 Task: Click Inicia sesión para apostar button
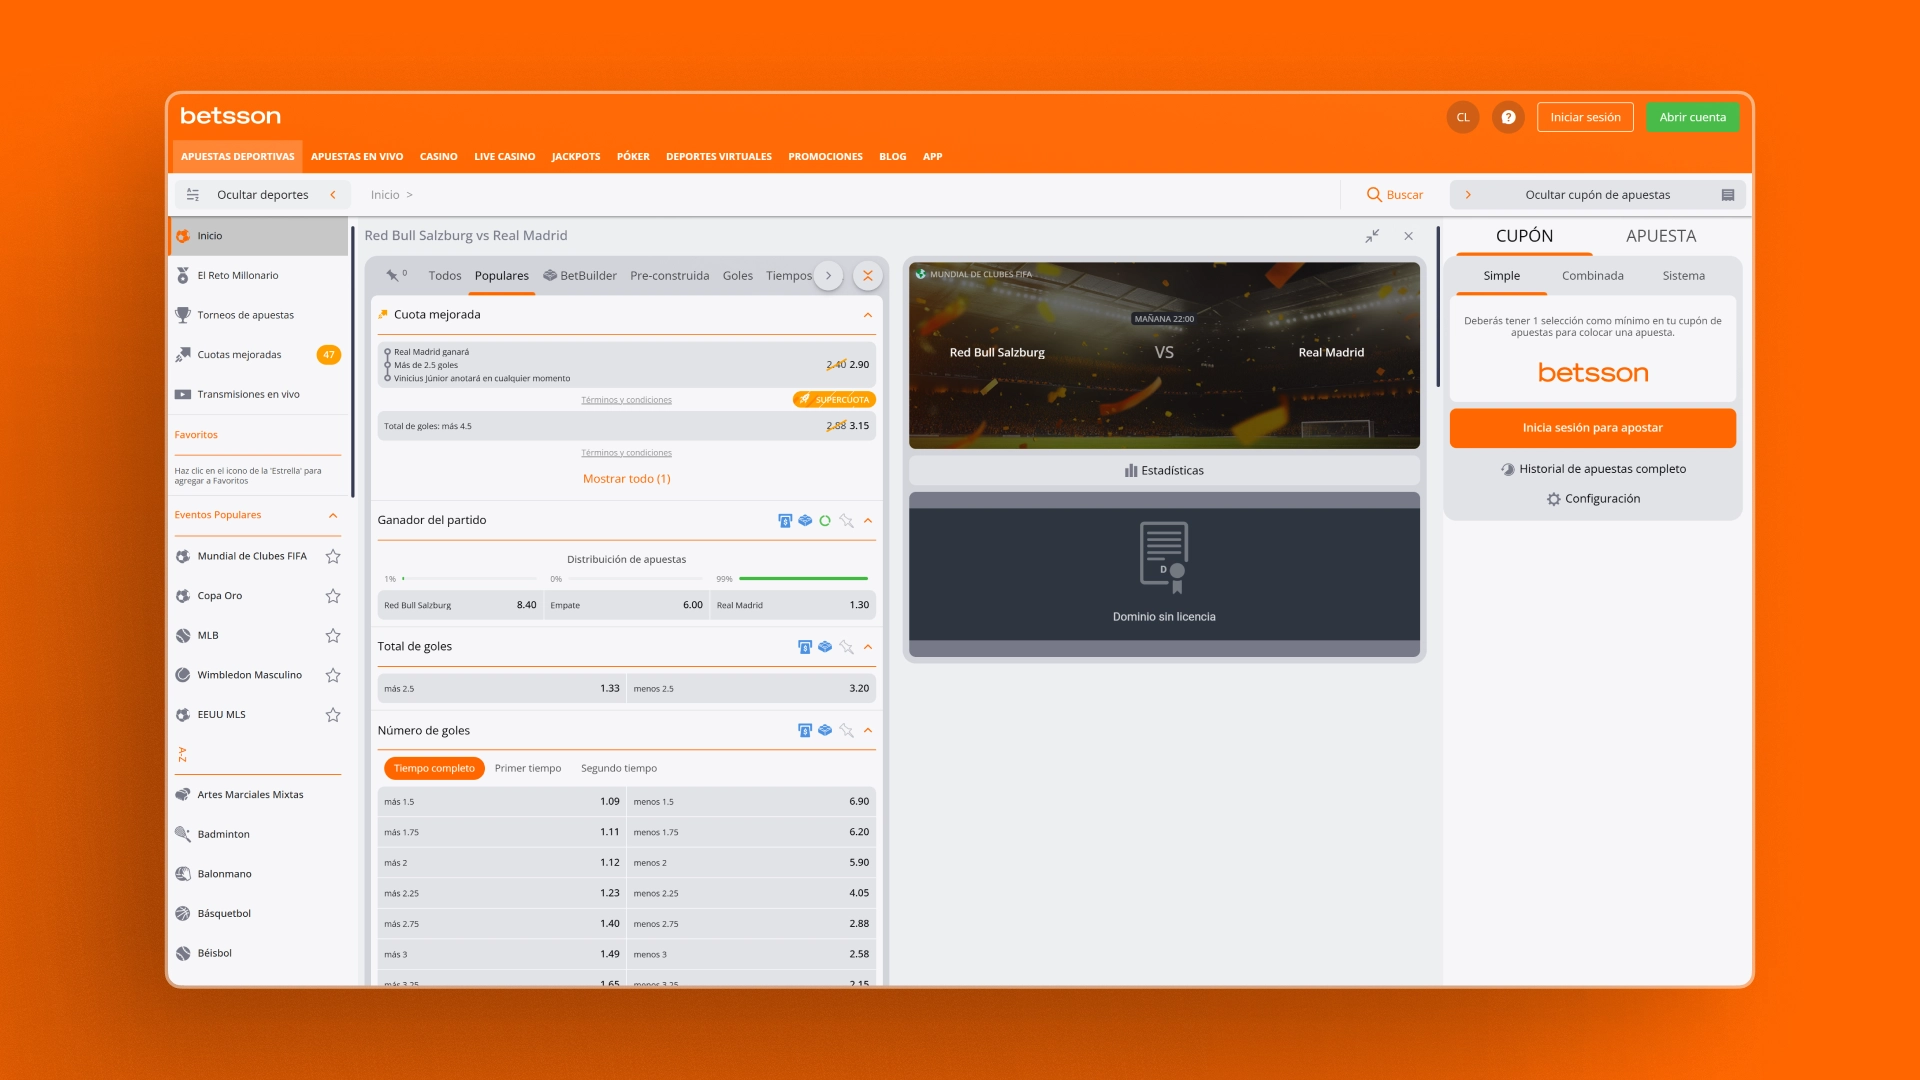[1593, 428]
